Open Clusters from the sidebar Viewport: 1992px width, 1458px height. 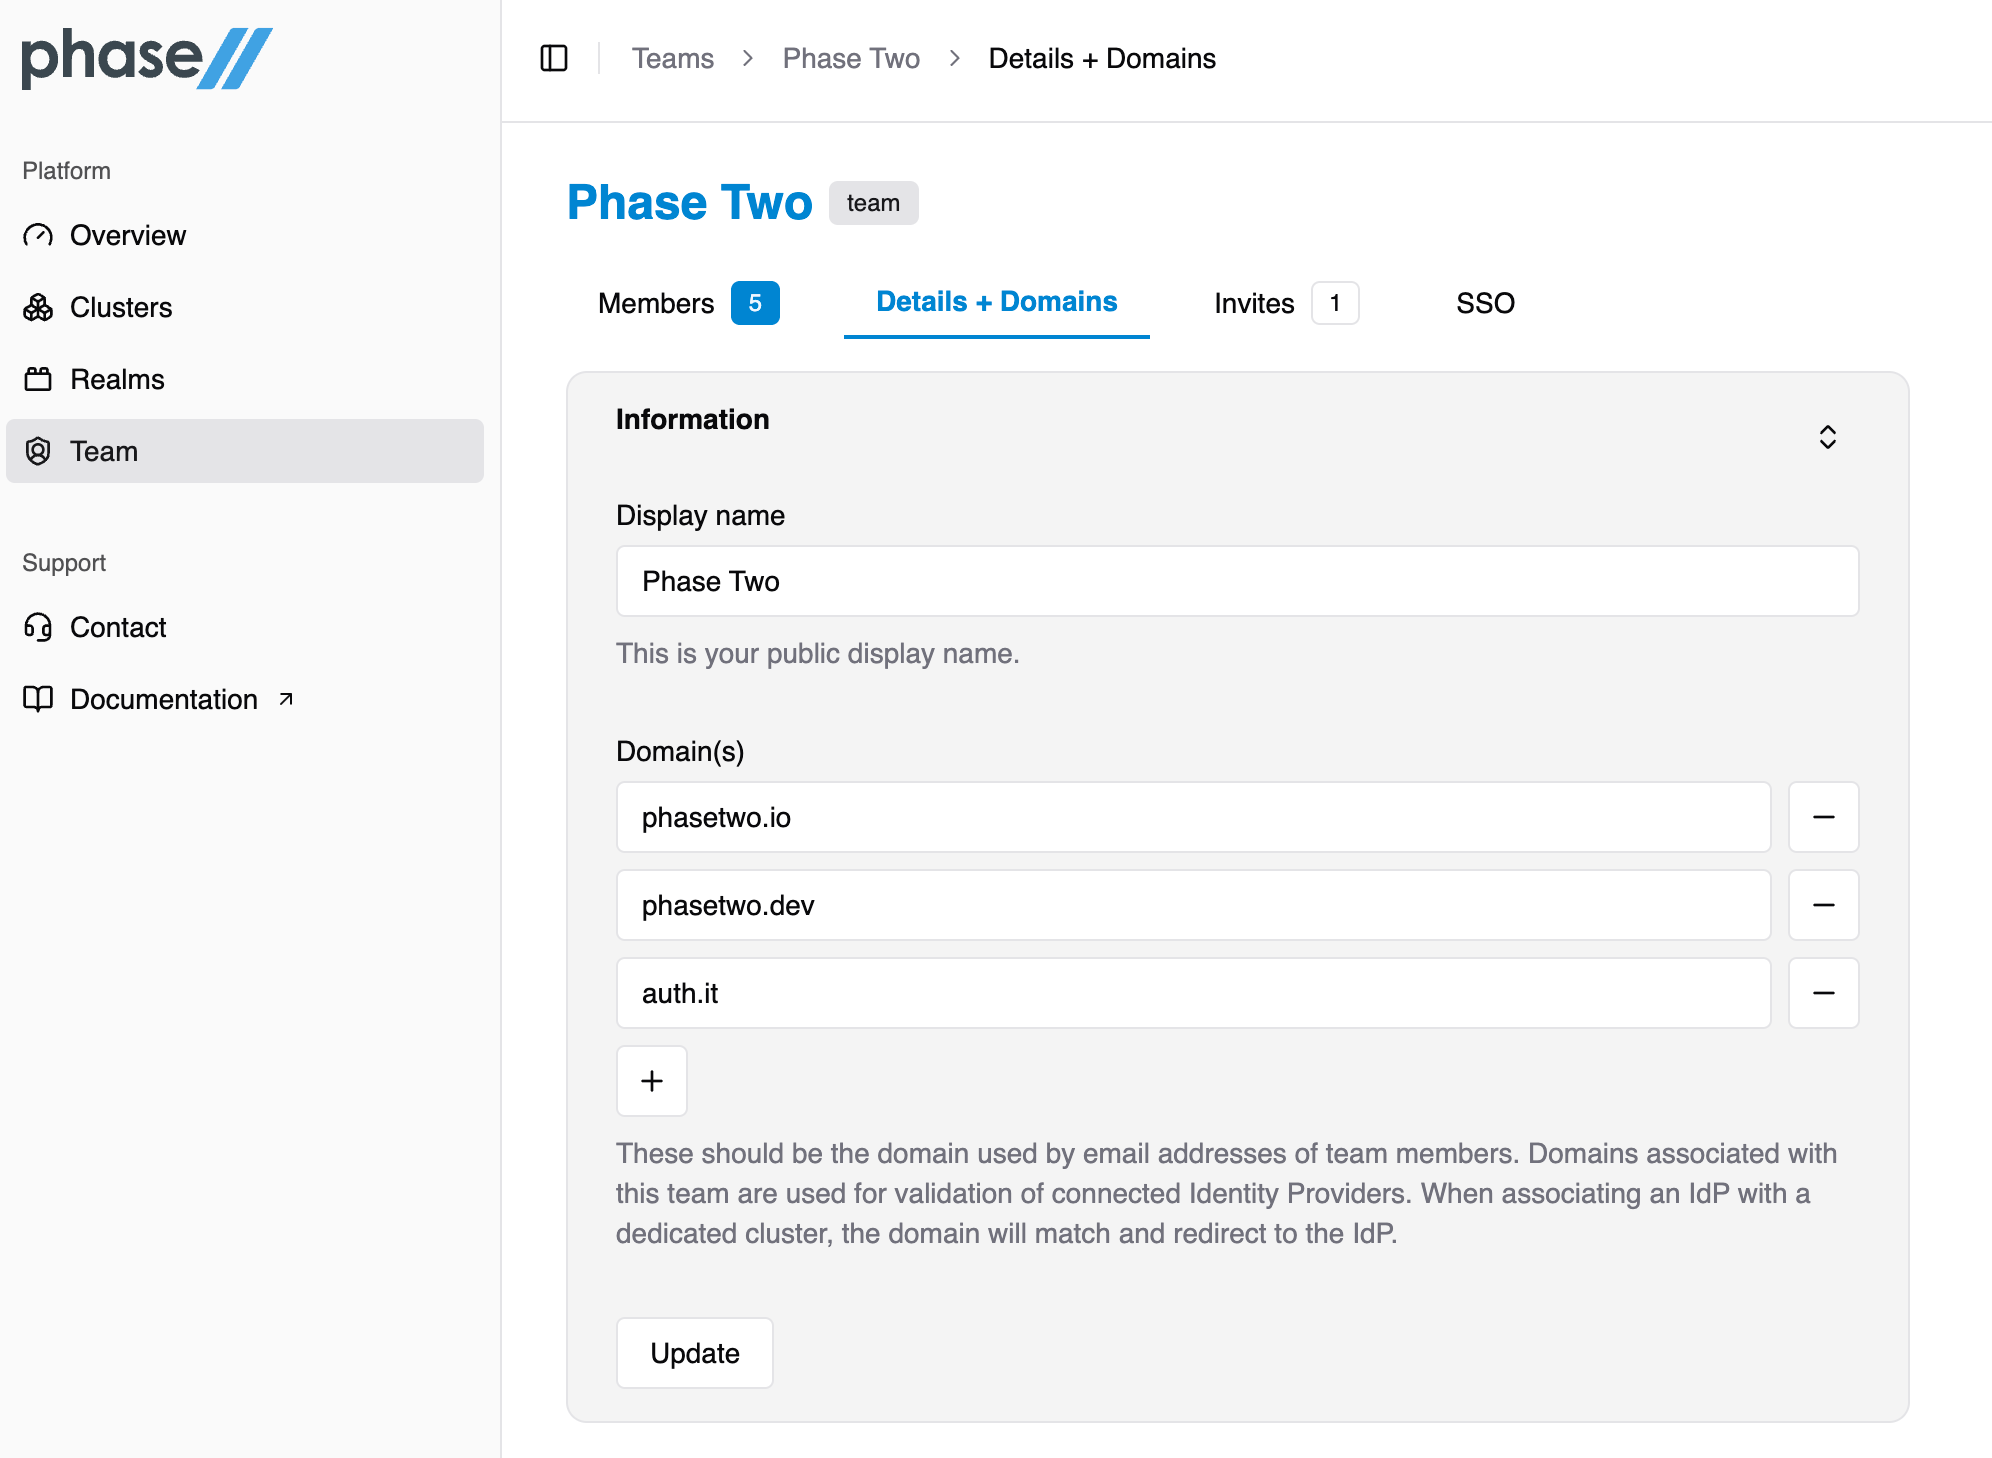pyautogui.click(x=120, y=307)
